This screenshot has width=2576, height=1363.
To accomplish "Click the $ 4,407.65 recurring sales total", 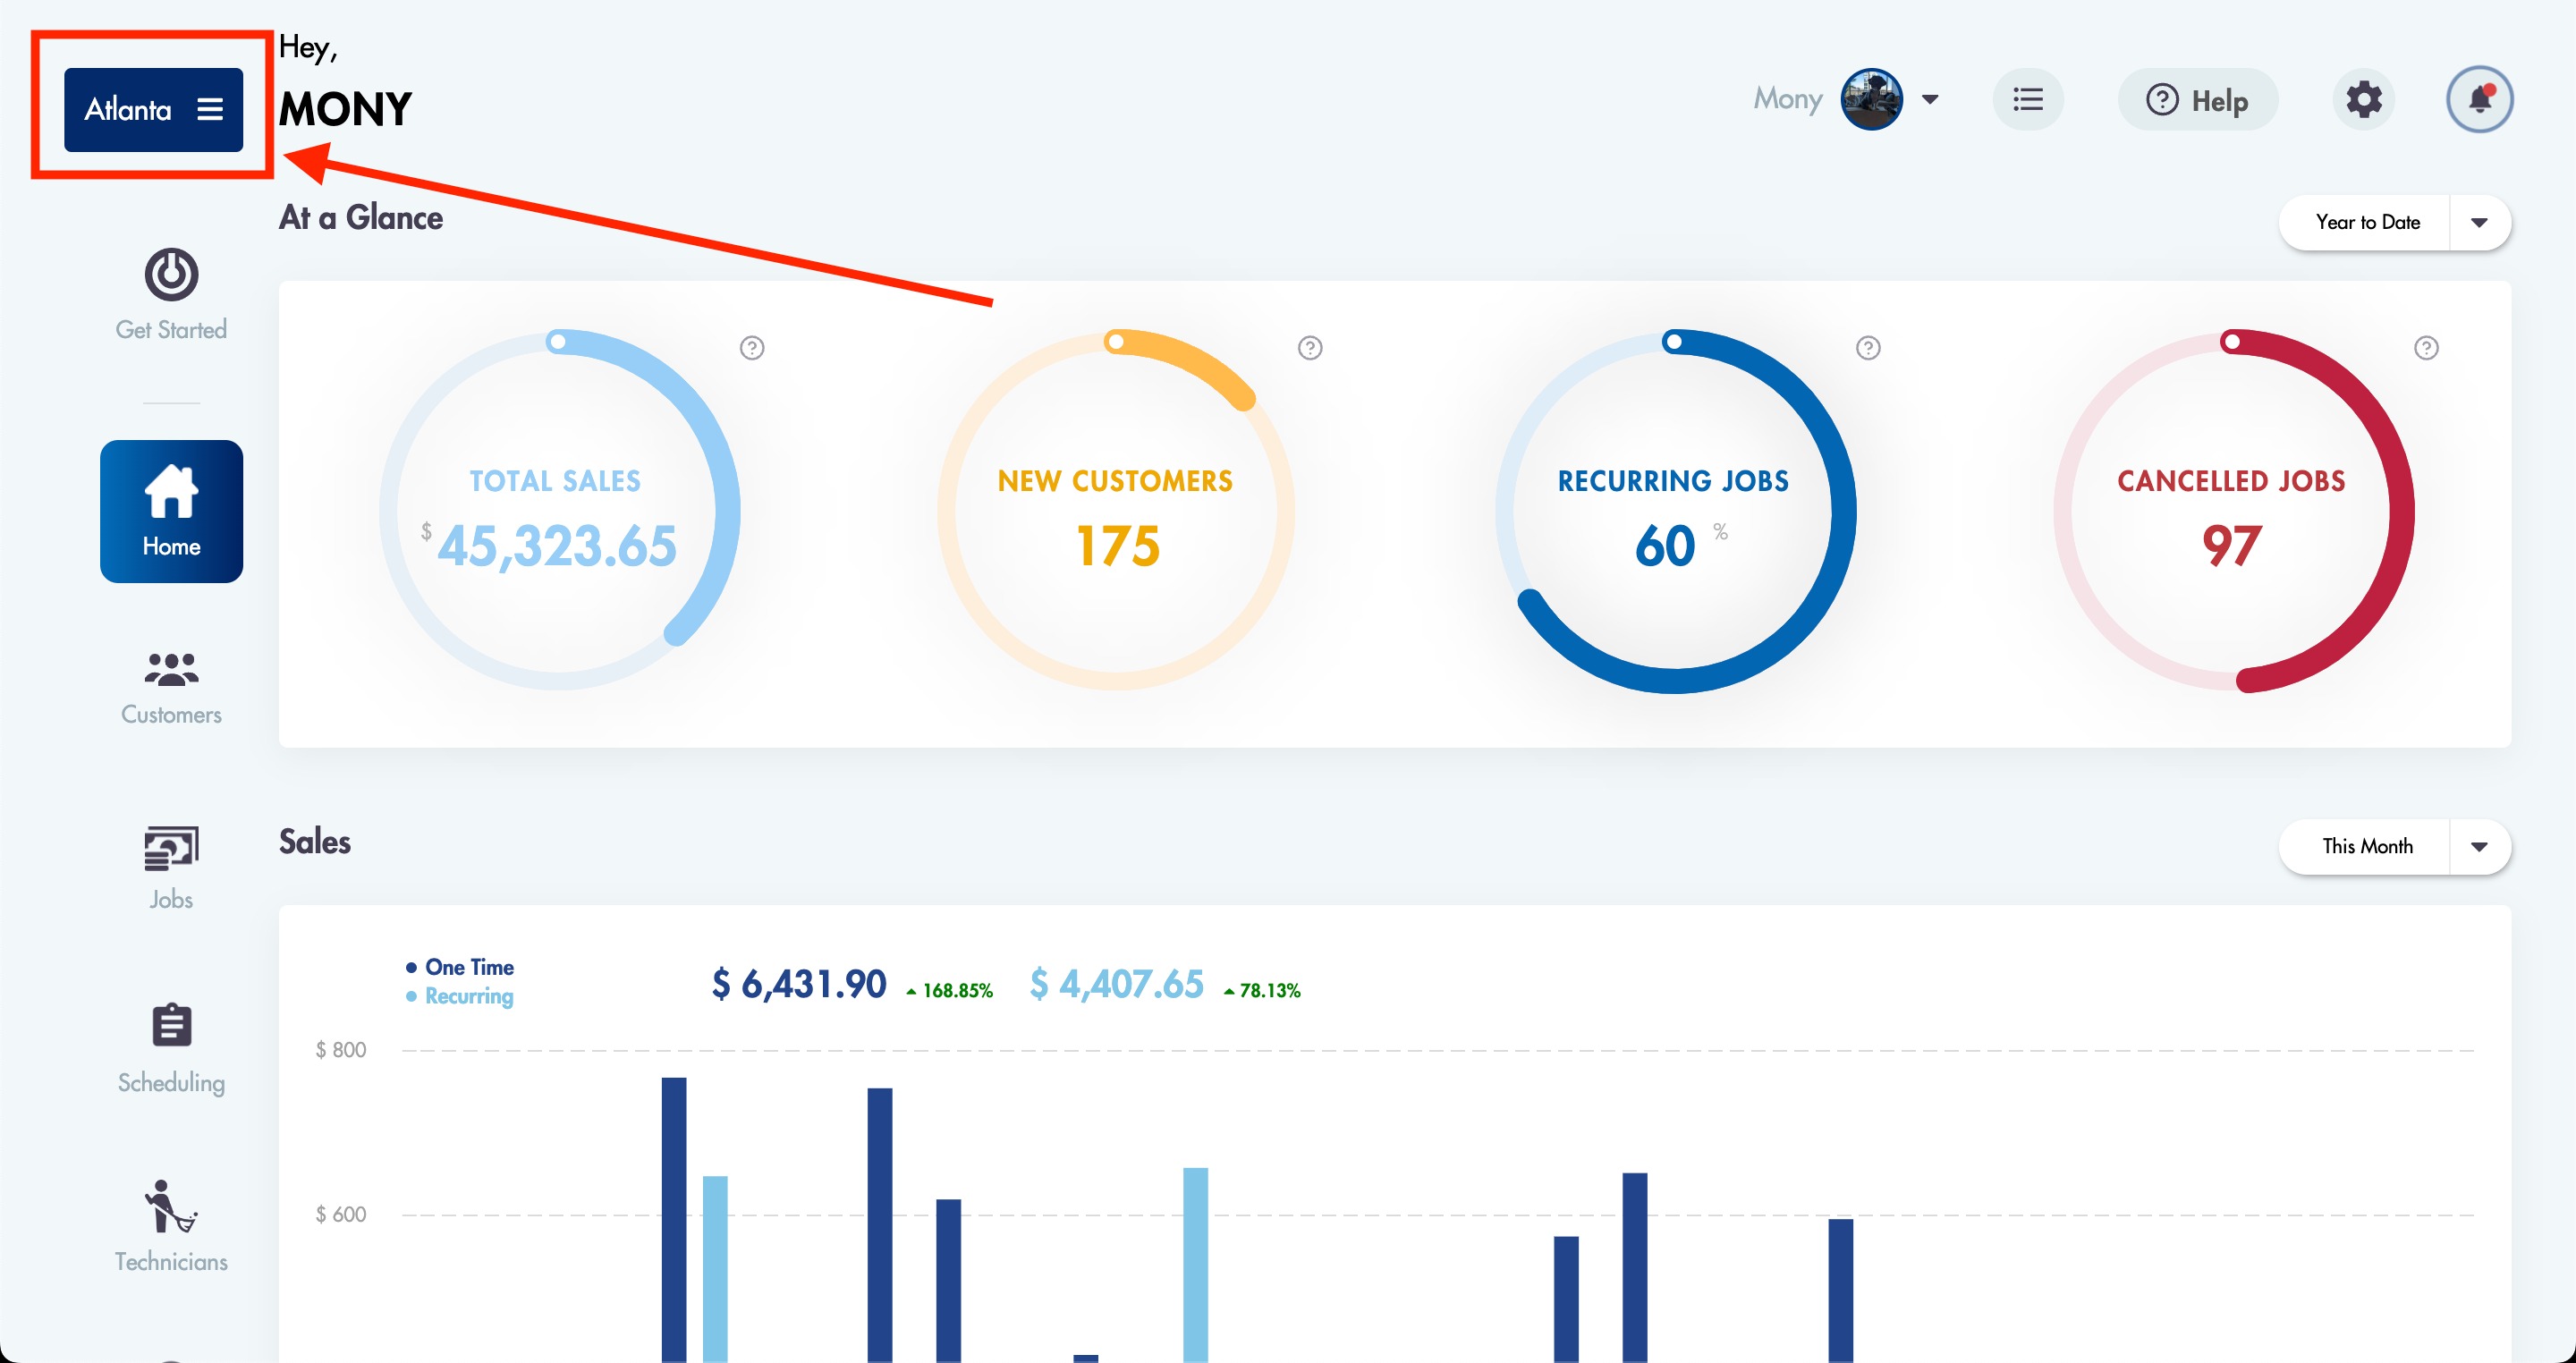I will point(1116,984).
